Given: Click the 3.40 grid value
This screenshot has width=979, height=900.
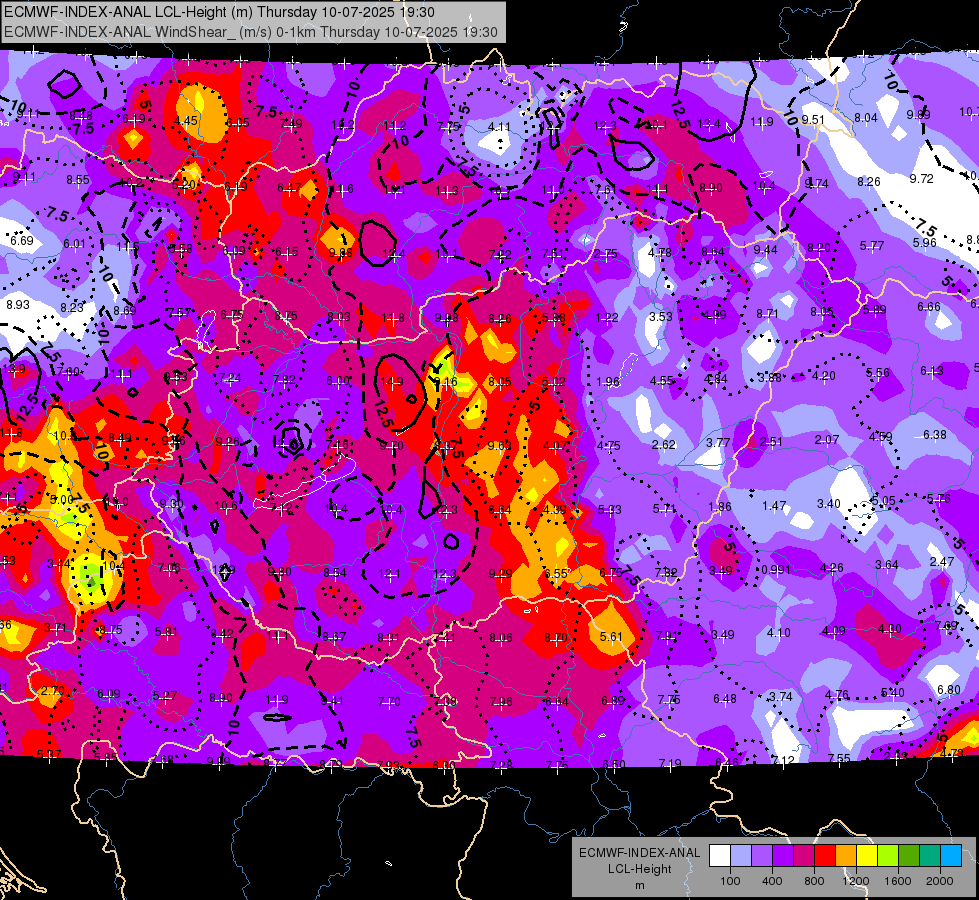Looking at the screenshot, I should (x=829, y=503).
